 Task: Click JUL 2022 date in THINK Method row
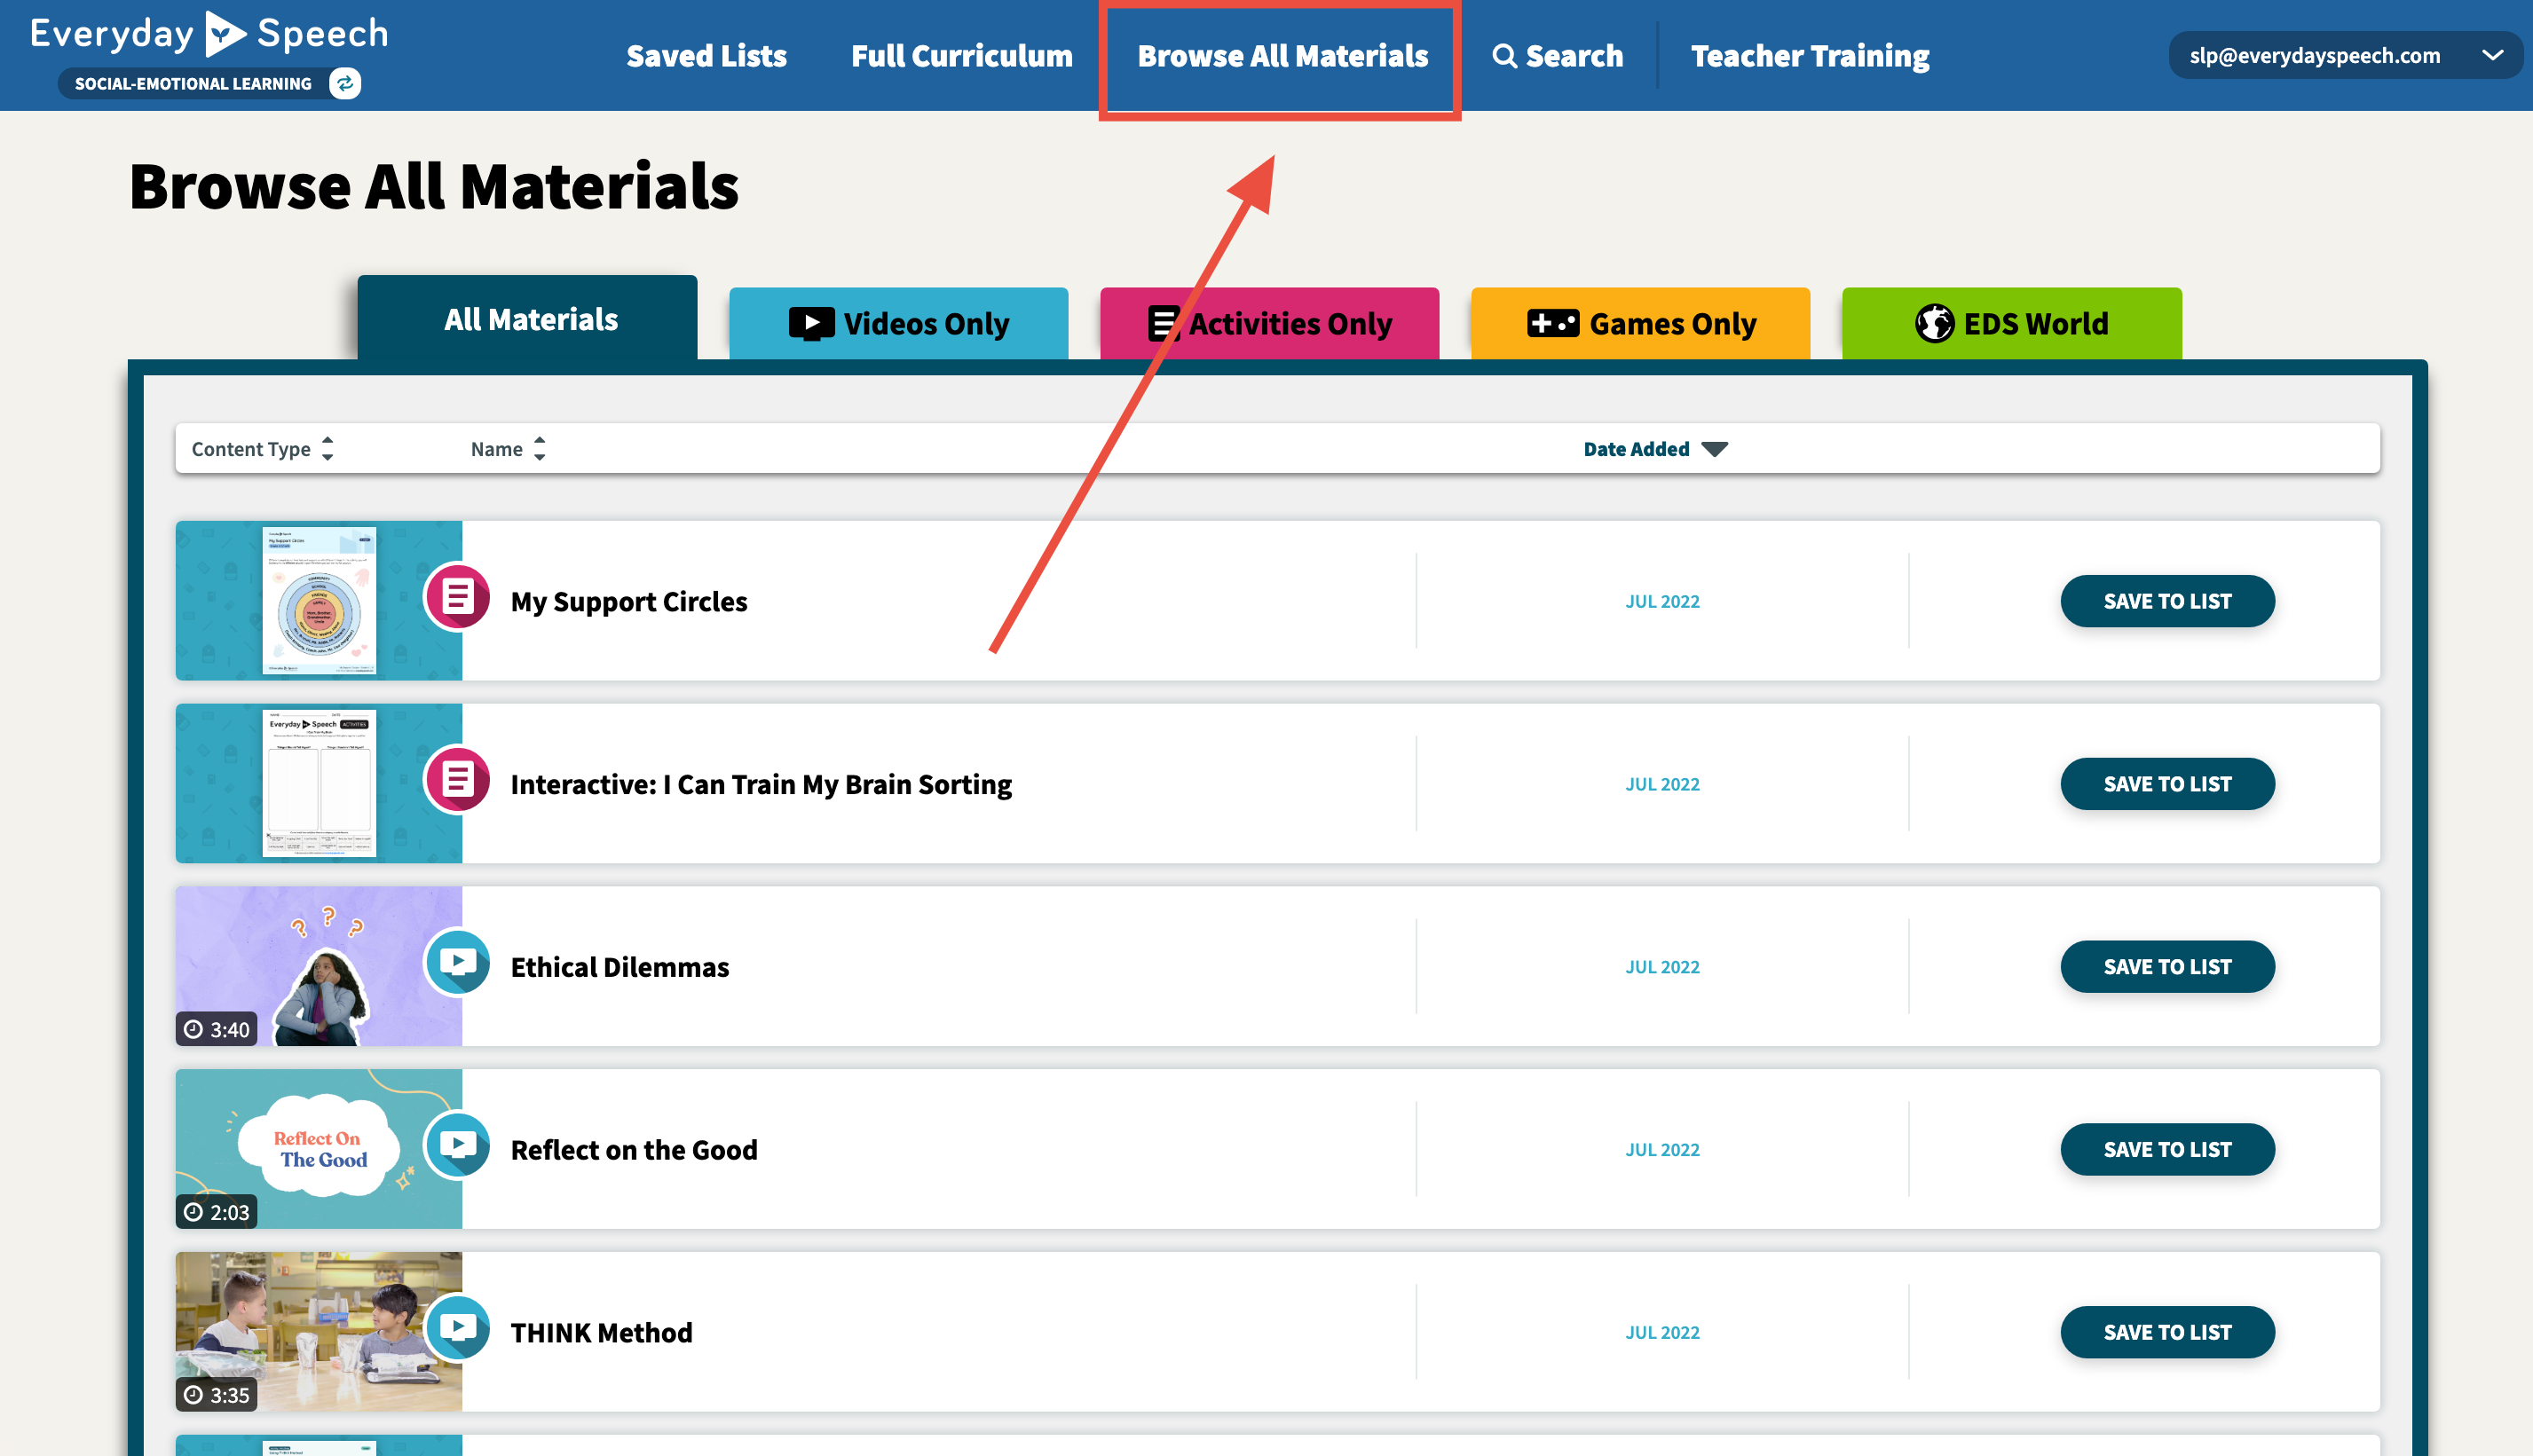(x=1662, y=1333)
